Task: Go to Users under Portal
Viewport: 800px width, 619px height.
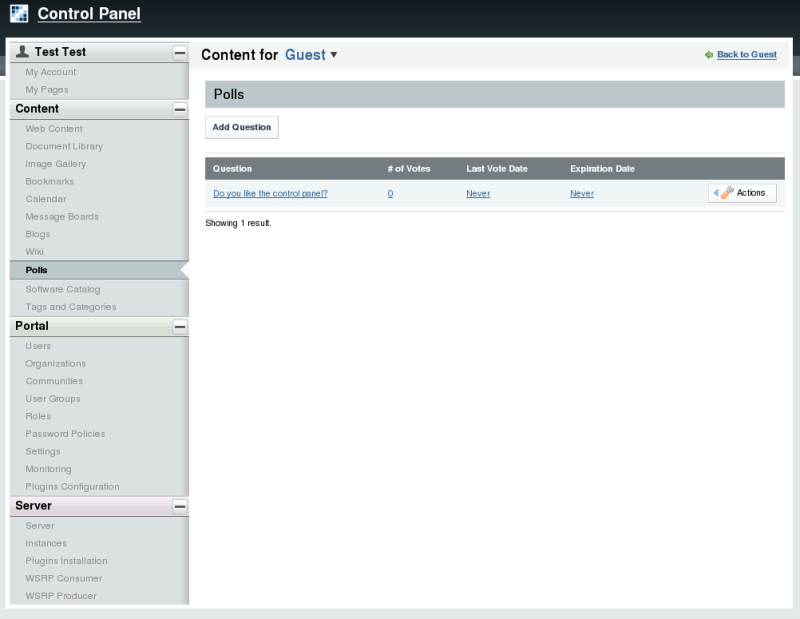Action: click(38, 346)
